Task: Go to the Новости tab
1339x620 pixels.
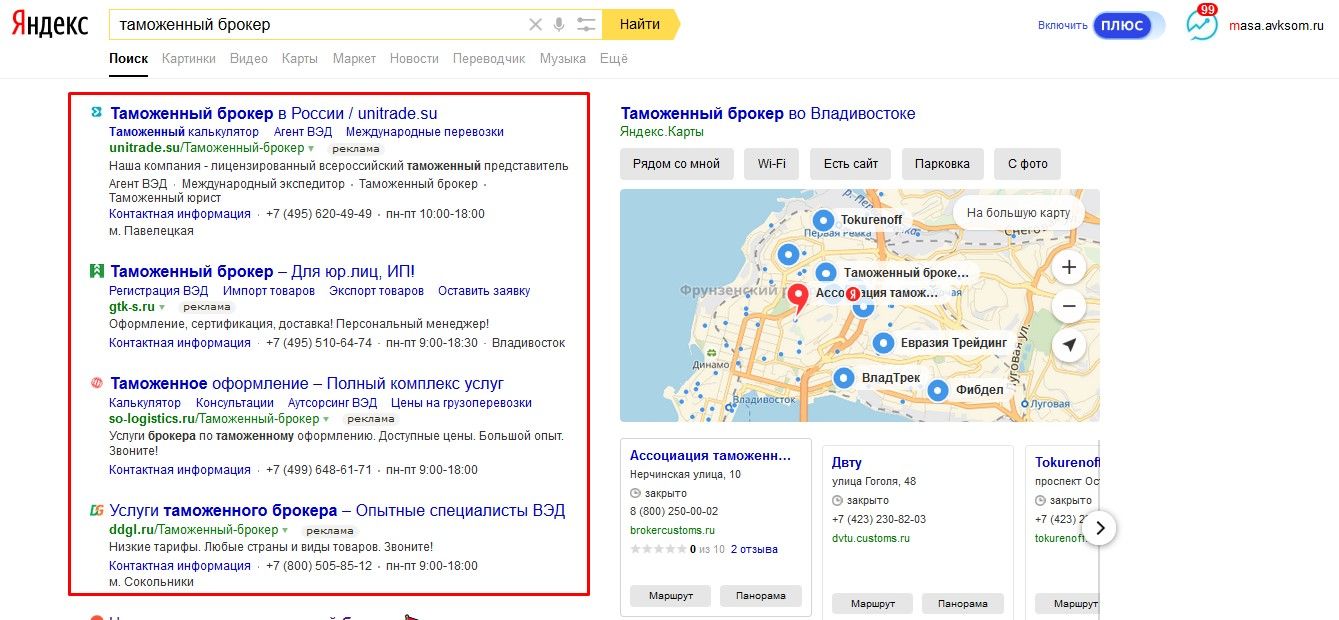Action: [414, 59]
